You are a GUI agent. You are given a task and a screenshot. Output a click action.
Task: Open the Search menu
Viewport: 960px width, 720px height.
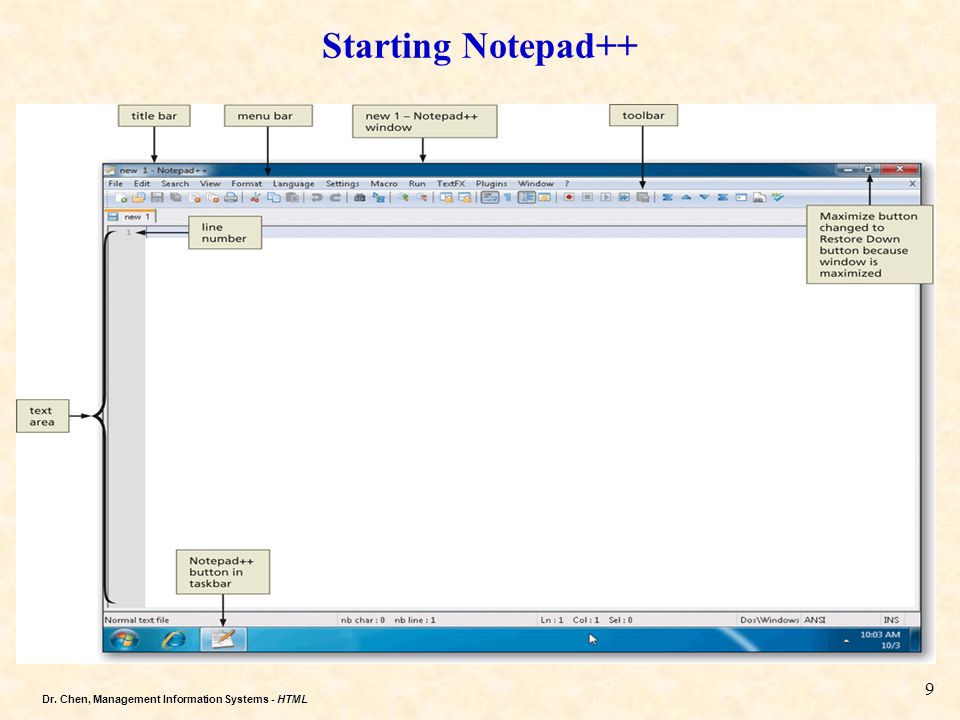click(175, 184)
